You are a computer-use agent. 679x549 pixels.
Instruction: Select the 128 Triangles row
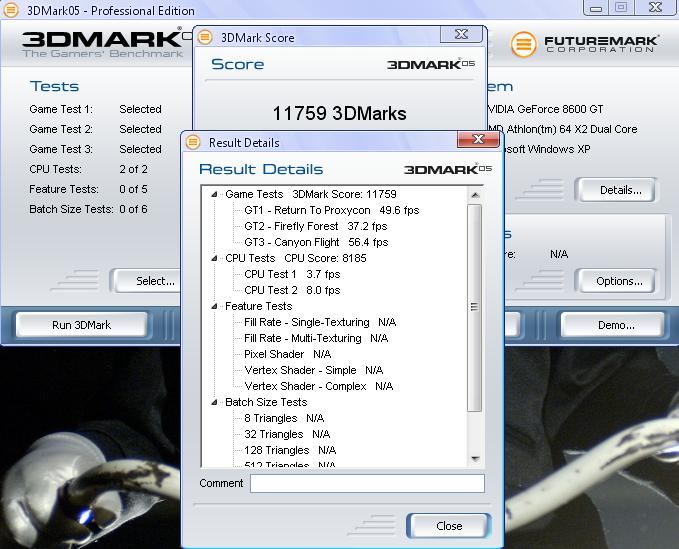(290, 451)
